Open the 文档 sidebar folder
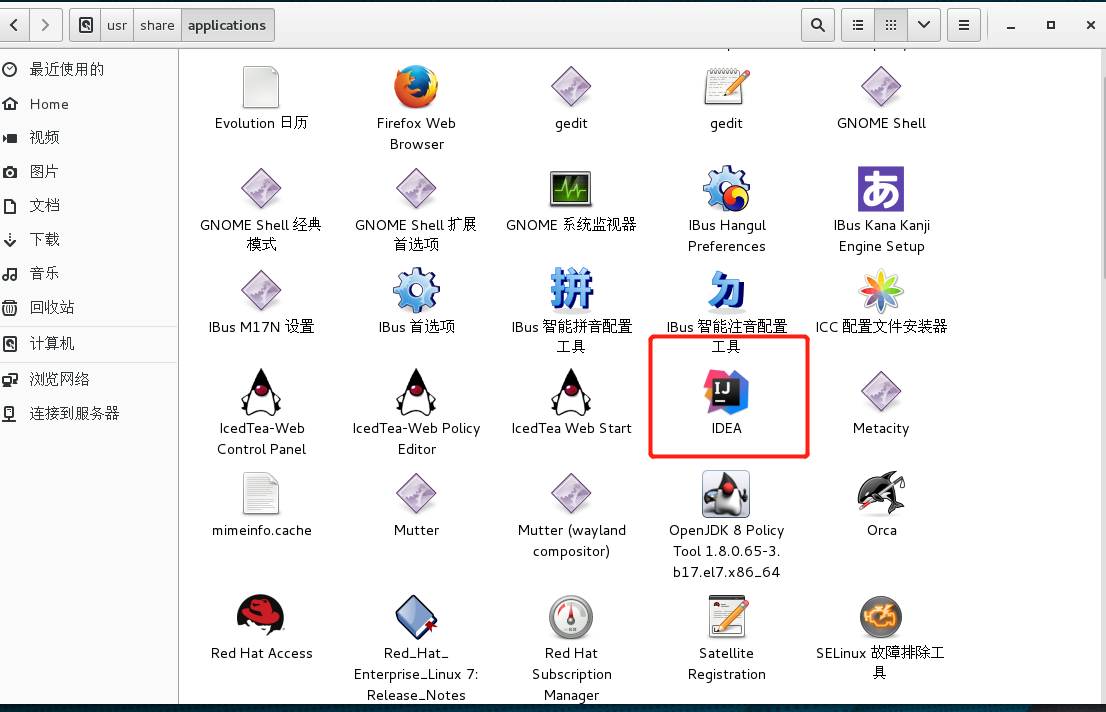This screenshot has width=1106, height=712. click(89, 205)
